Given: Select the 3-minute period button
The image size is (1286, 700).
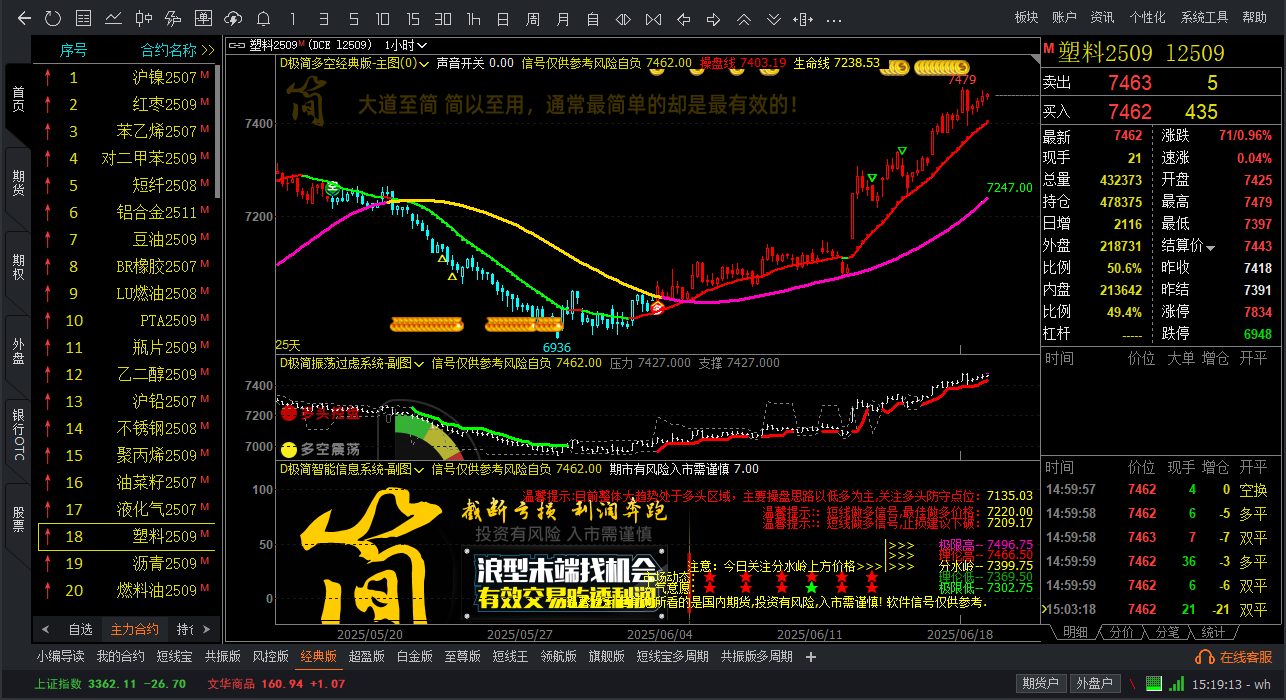Looking at the screenshot, I should pos(323,18).
